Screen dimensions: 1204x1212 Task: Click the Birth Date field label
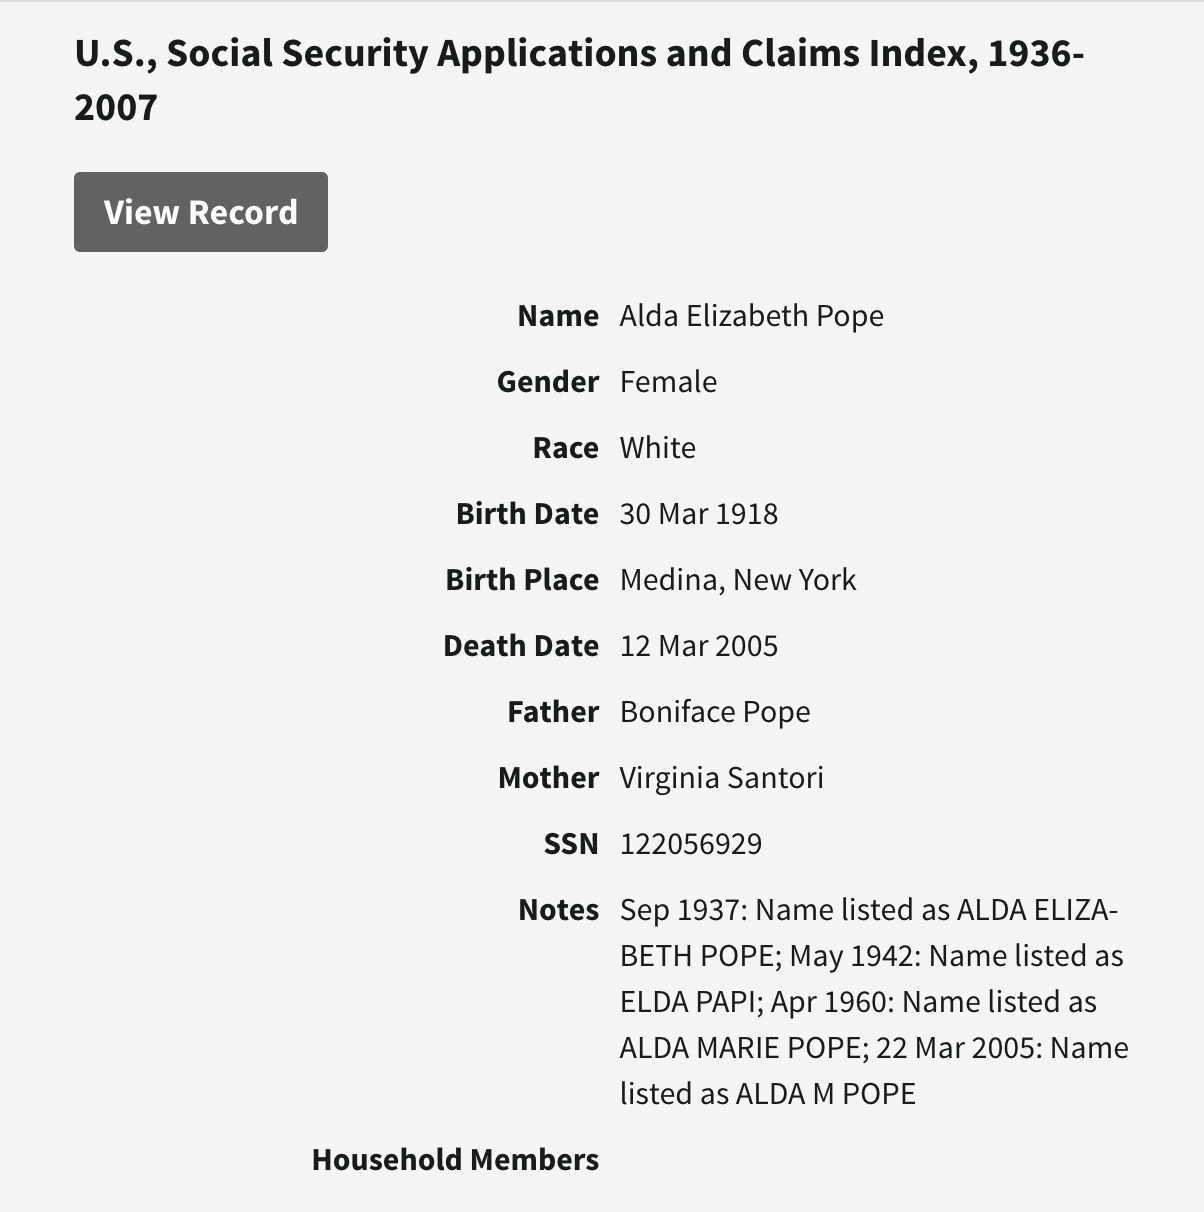tap(527, 514)
